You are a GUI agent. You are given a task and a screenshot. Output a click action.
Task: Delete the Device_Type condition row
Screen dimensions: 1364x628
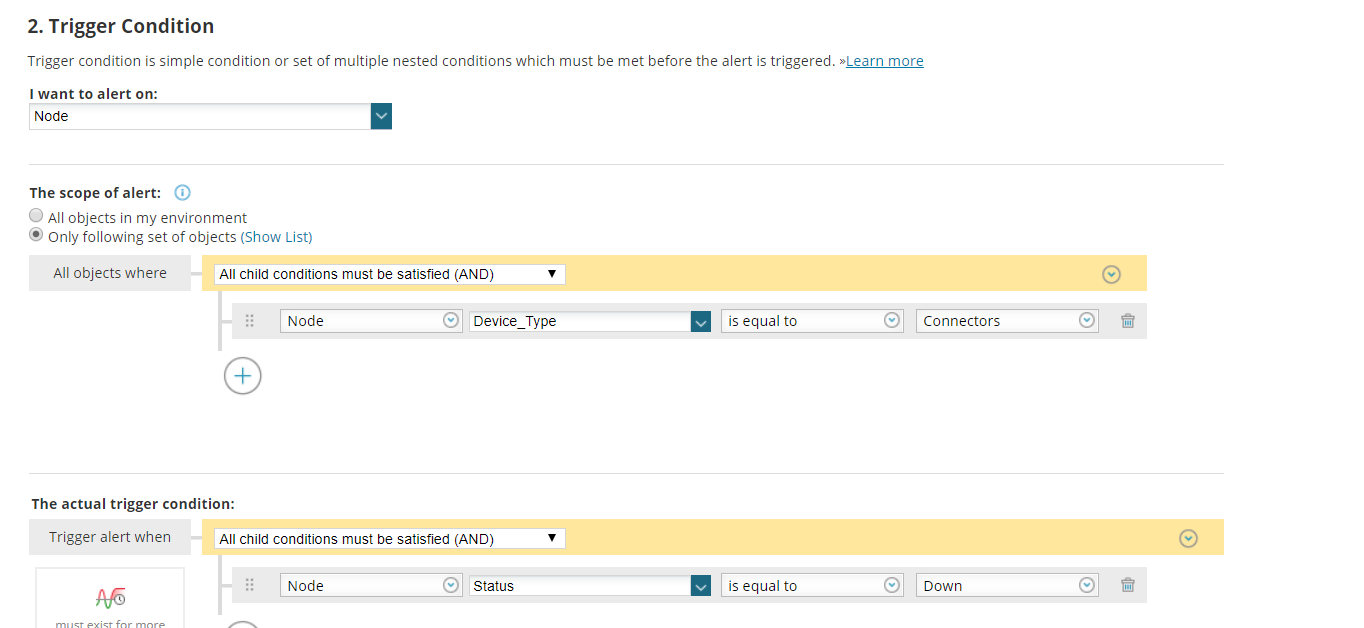tap(1128, 321)
